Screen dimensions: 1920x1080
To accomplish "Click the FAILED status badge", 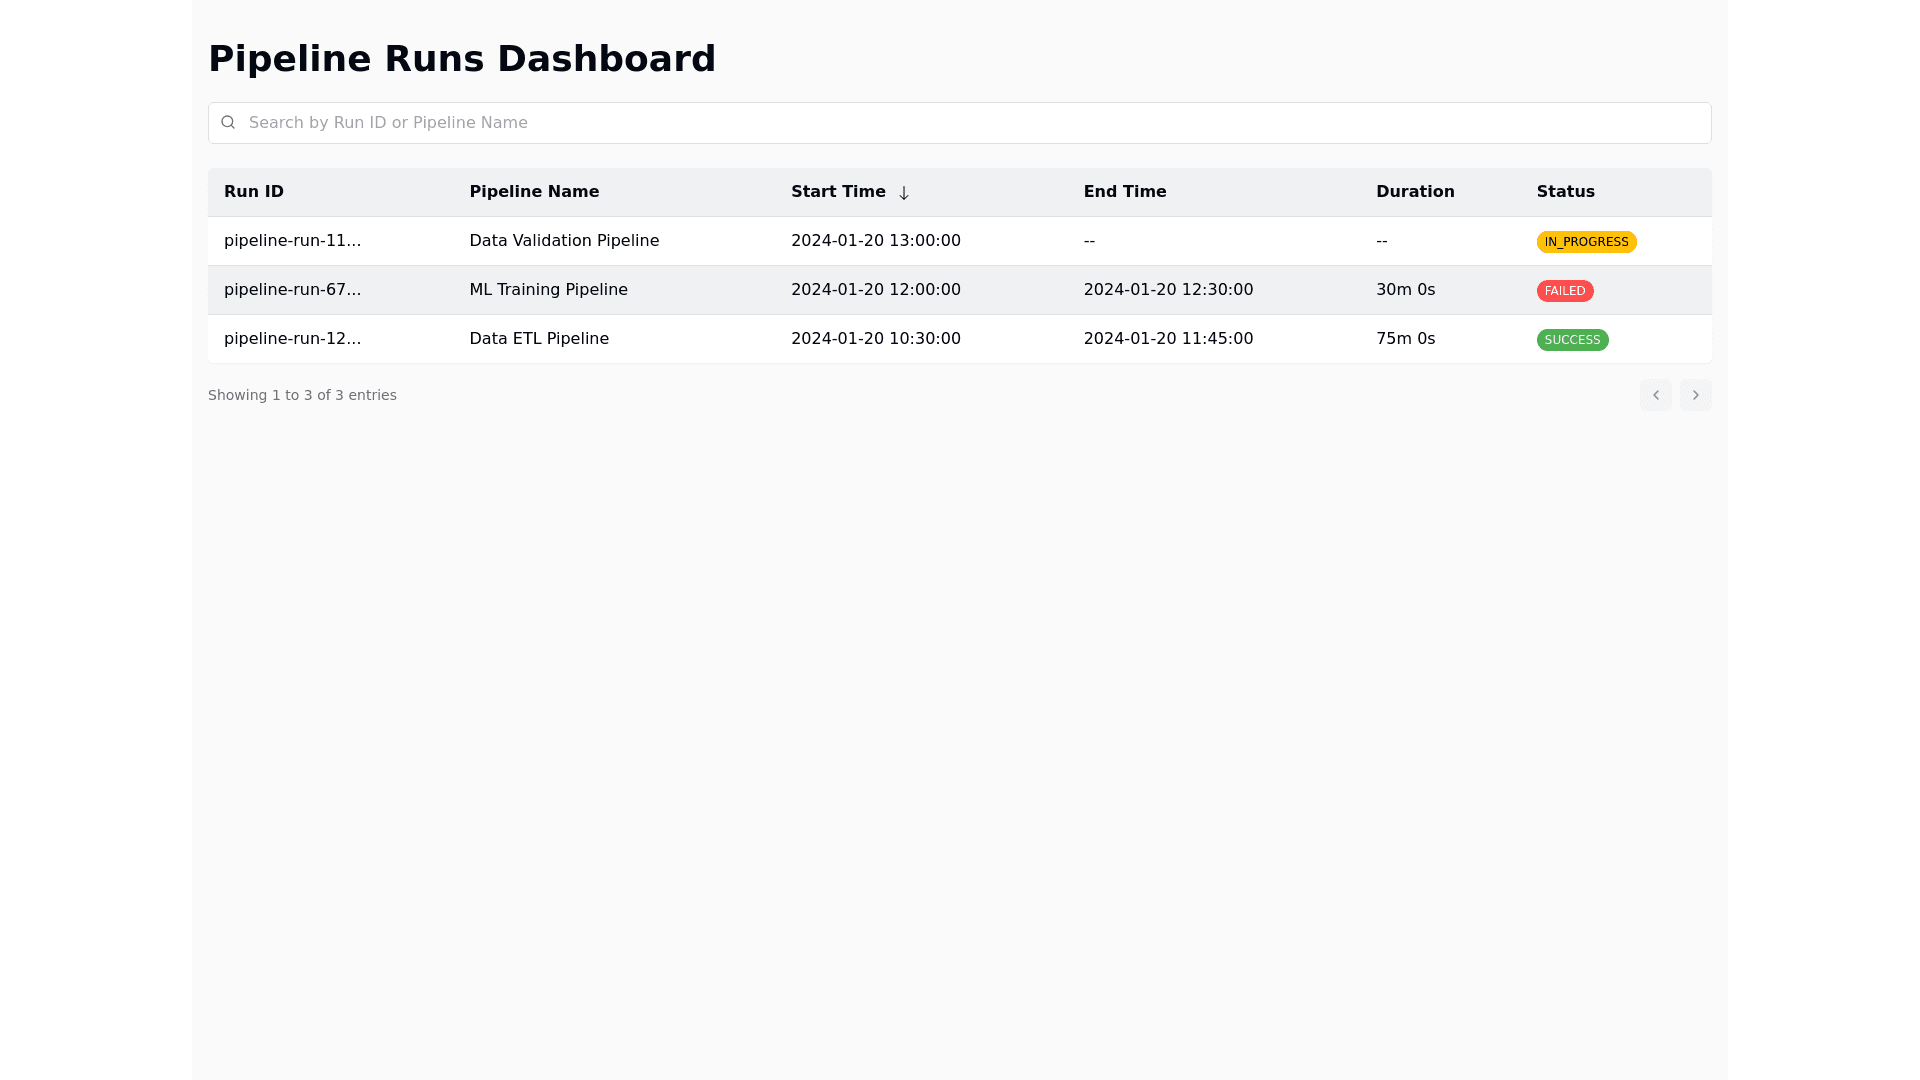I will [x=1564, y=291].
